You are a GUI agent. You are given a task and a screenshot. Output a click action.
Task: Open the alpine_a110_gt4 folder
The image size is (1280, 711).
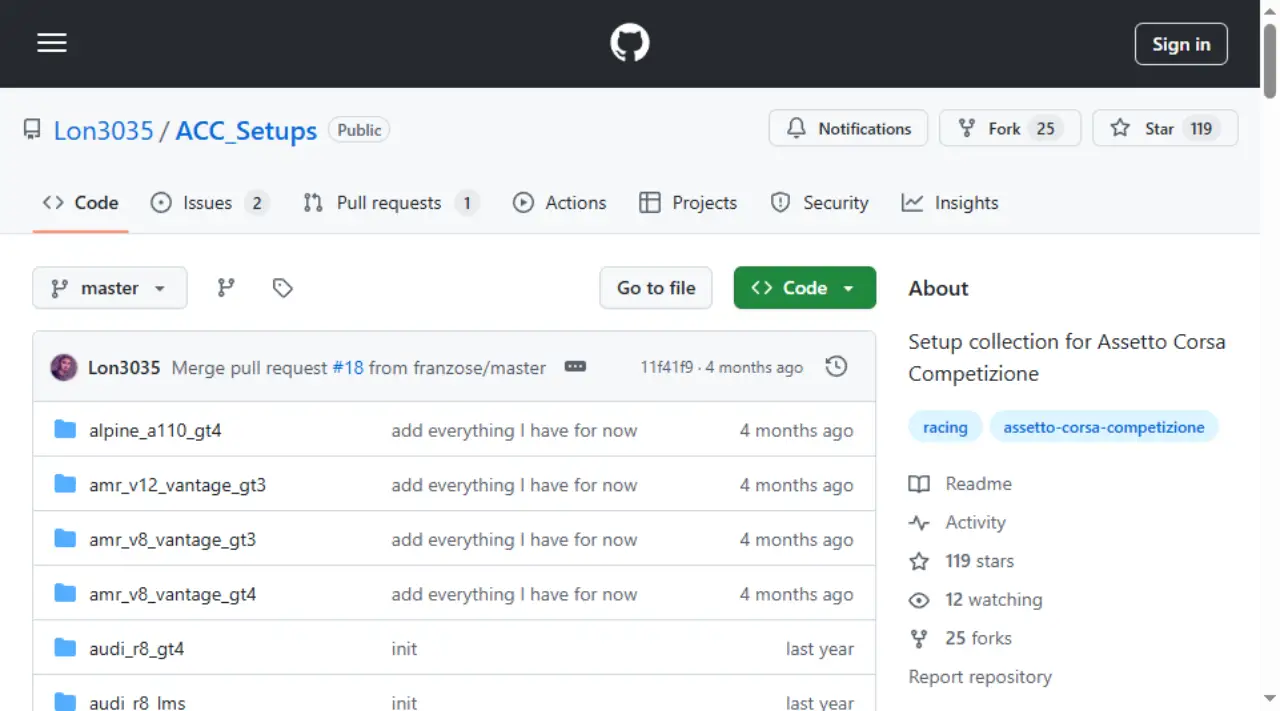tap(155, 431)
